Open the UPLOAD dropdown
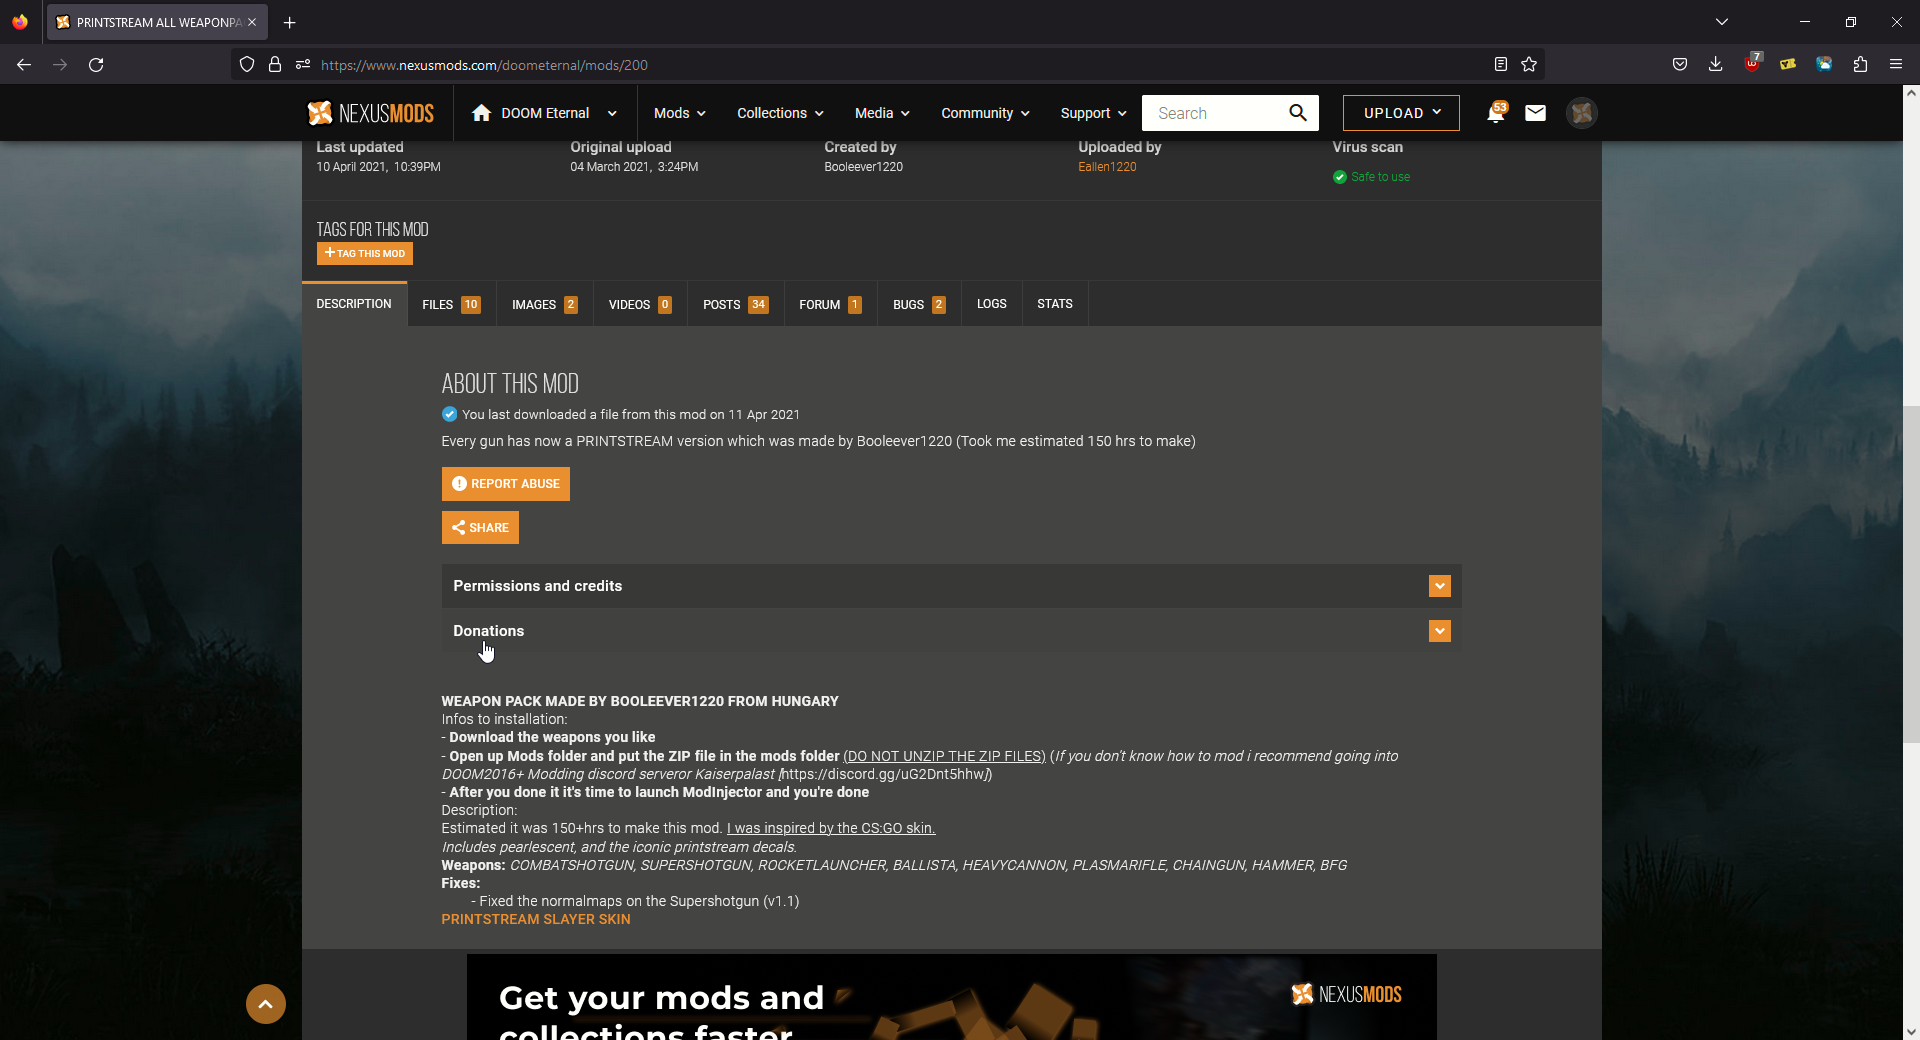The image size is (1920, 1040). coord(1401,113)
